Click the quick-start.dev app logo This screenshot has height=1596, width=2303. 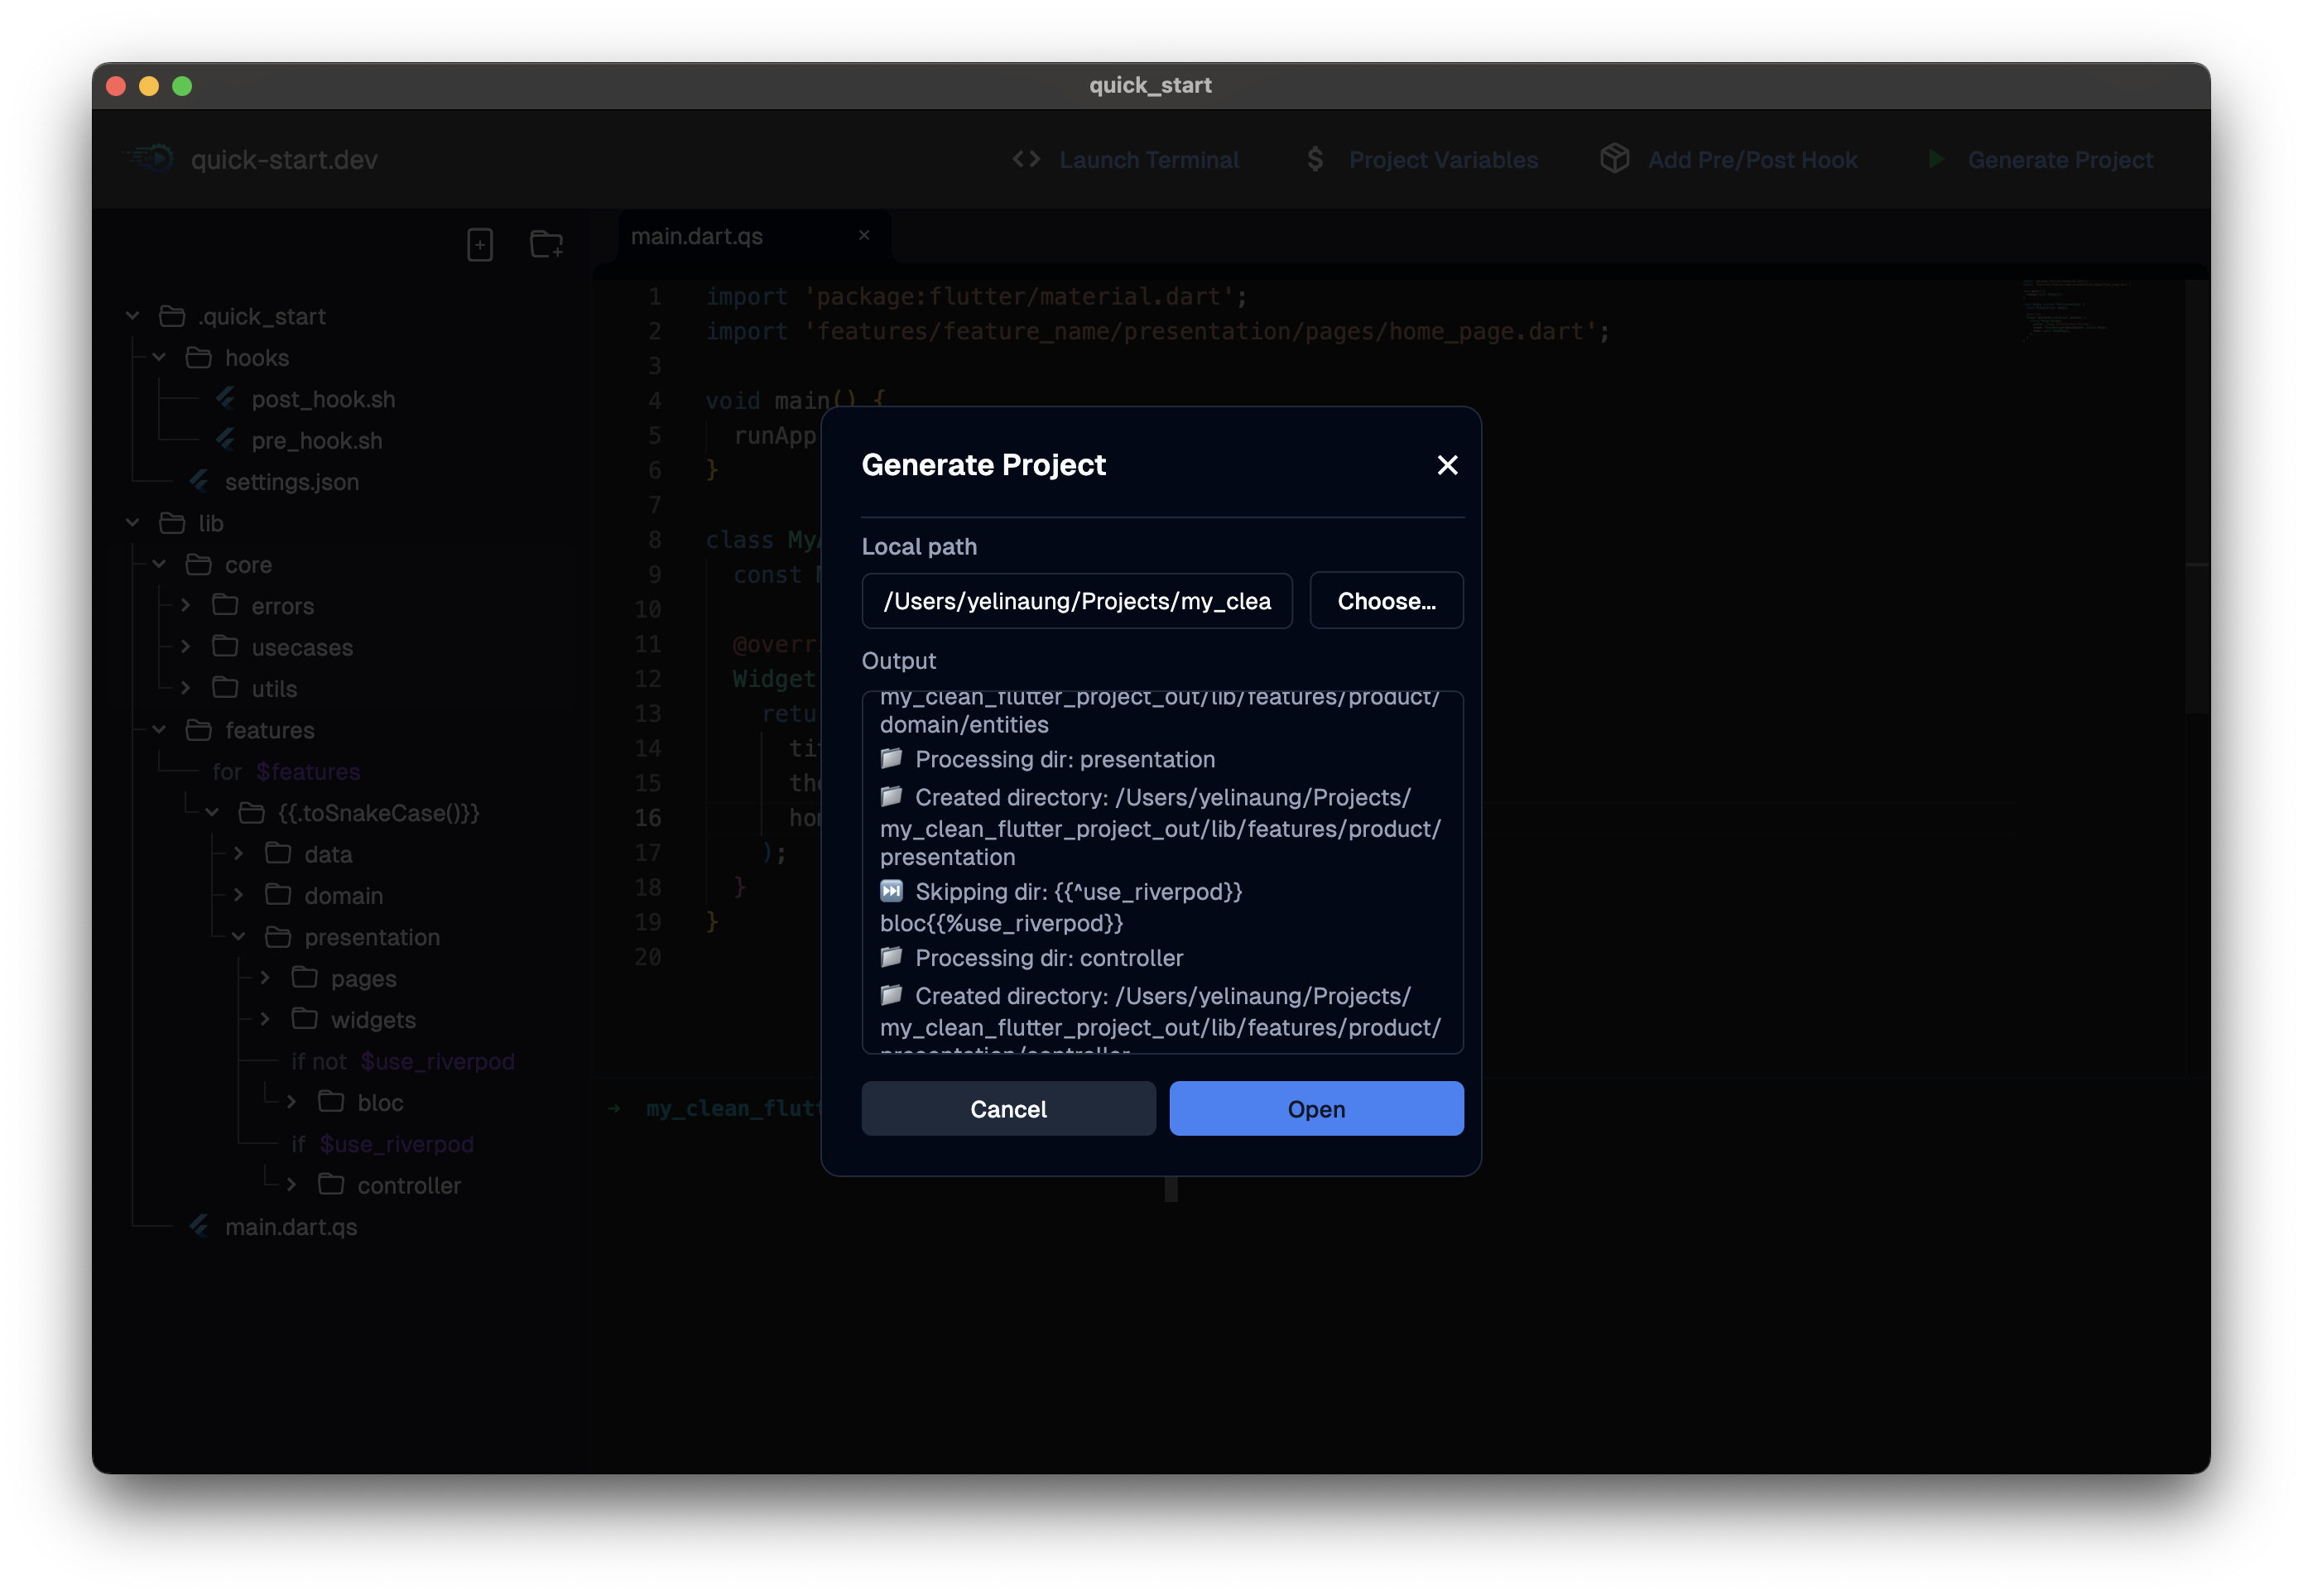[148, 158]
